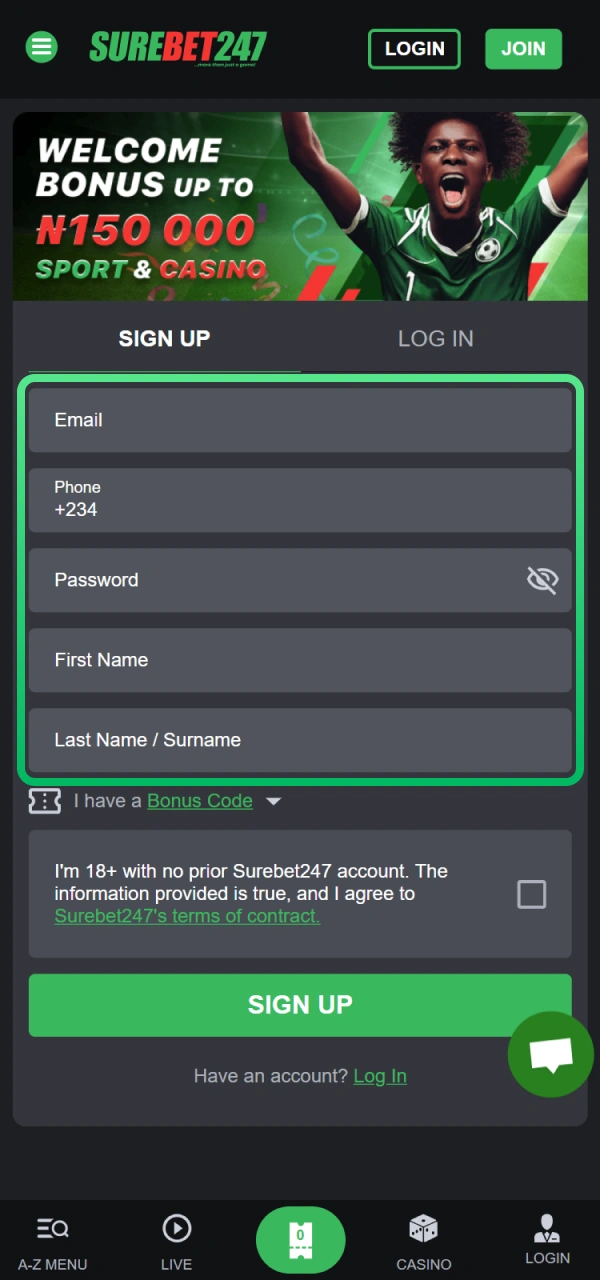Select the LIVE betting icon
Image resolution: width=600 pixels, height=1280 pixels.
176,1228
